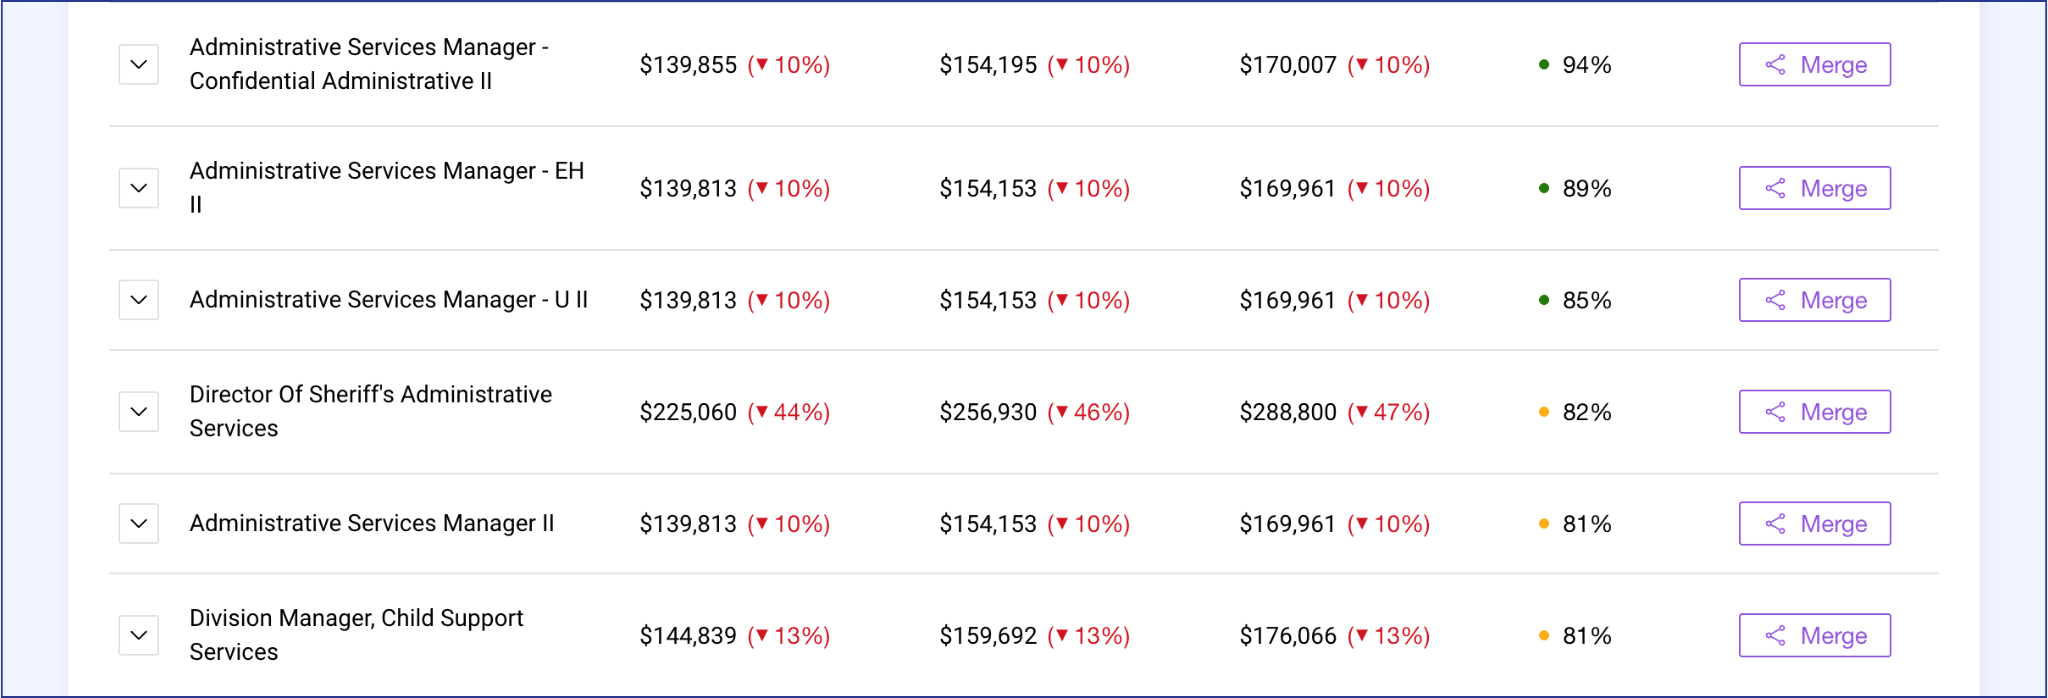
Task: Expand Division Manager, Child Support Services row
Action: [139, 636]
